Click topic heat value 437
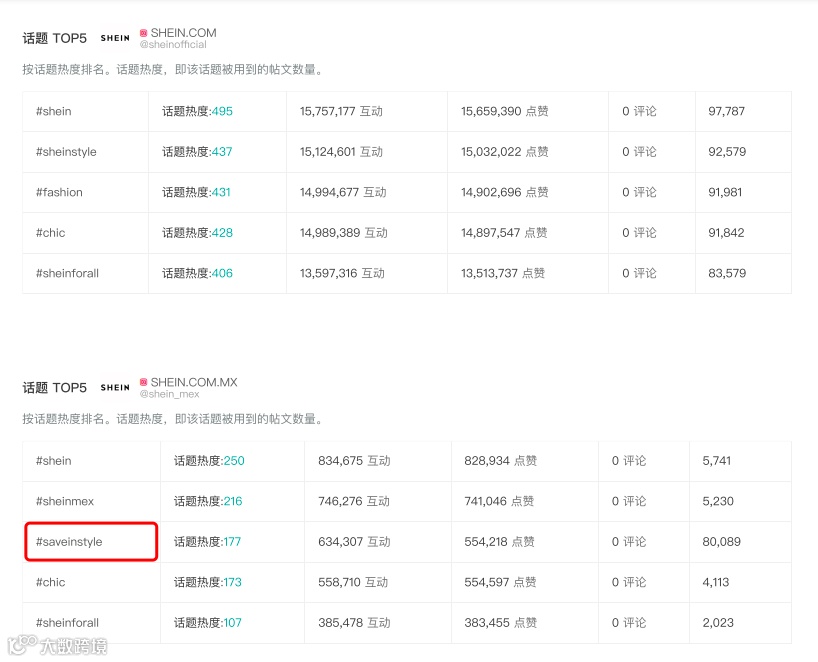The height and width of the screenshot is (662, 818). point(222,152)
